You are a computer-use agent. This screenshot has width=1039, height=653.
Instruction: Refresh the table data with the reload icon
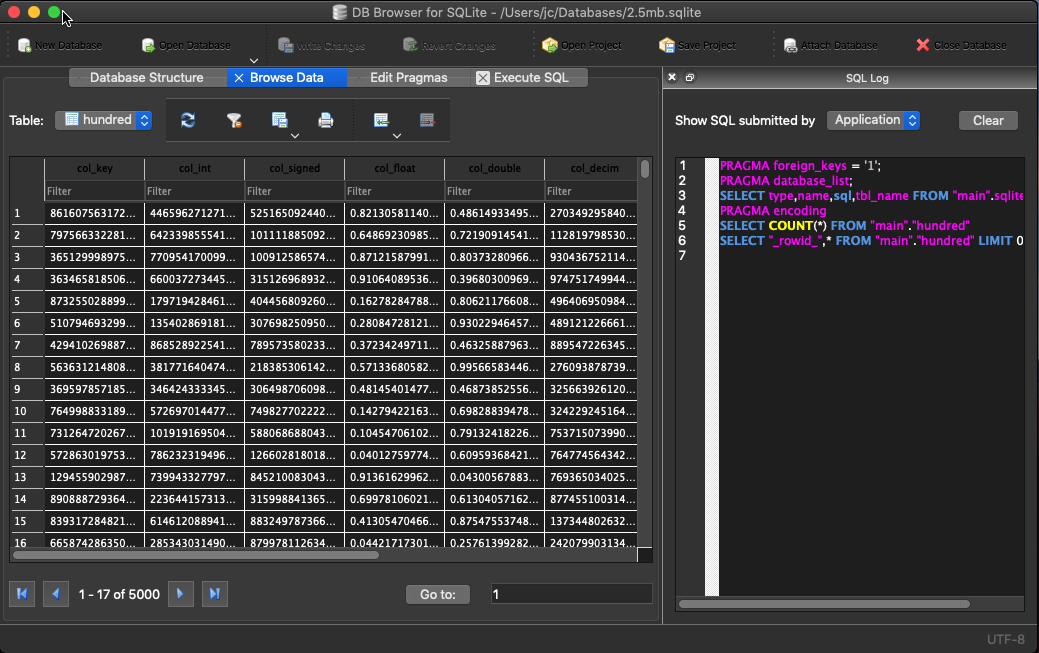point(188,120)
